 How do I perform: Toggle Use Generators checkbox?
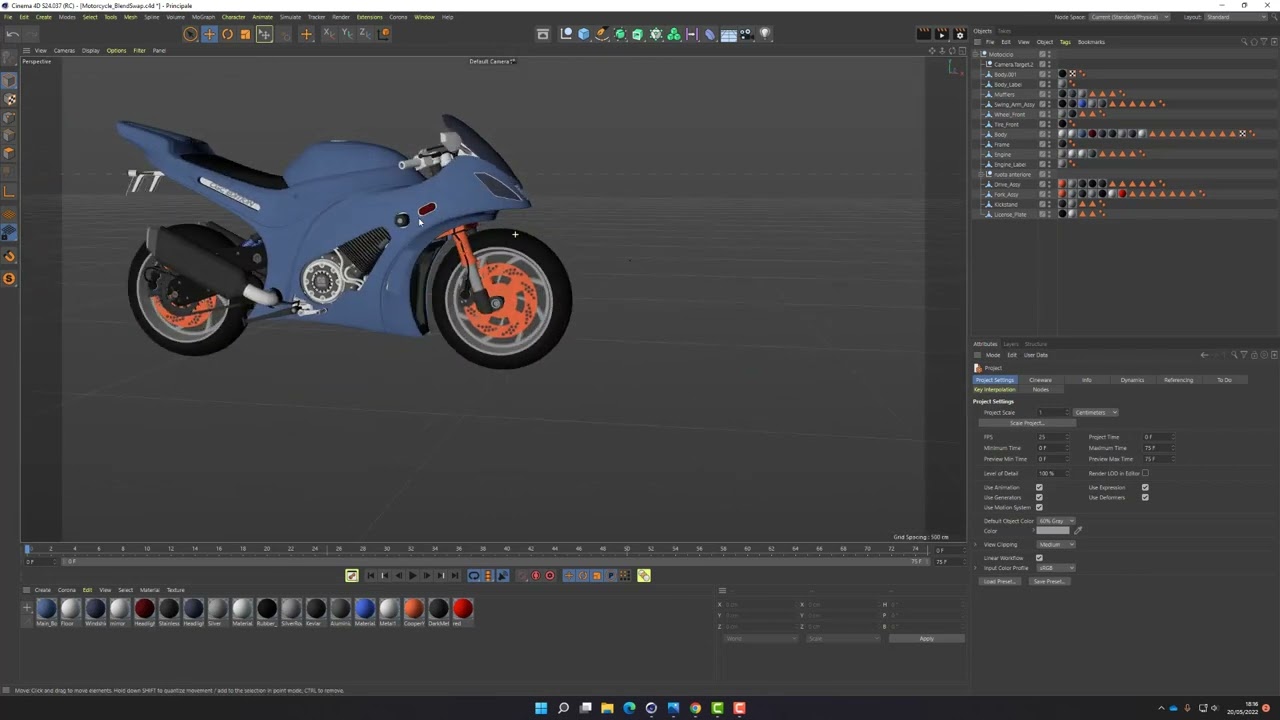(1039, 497)
